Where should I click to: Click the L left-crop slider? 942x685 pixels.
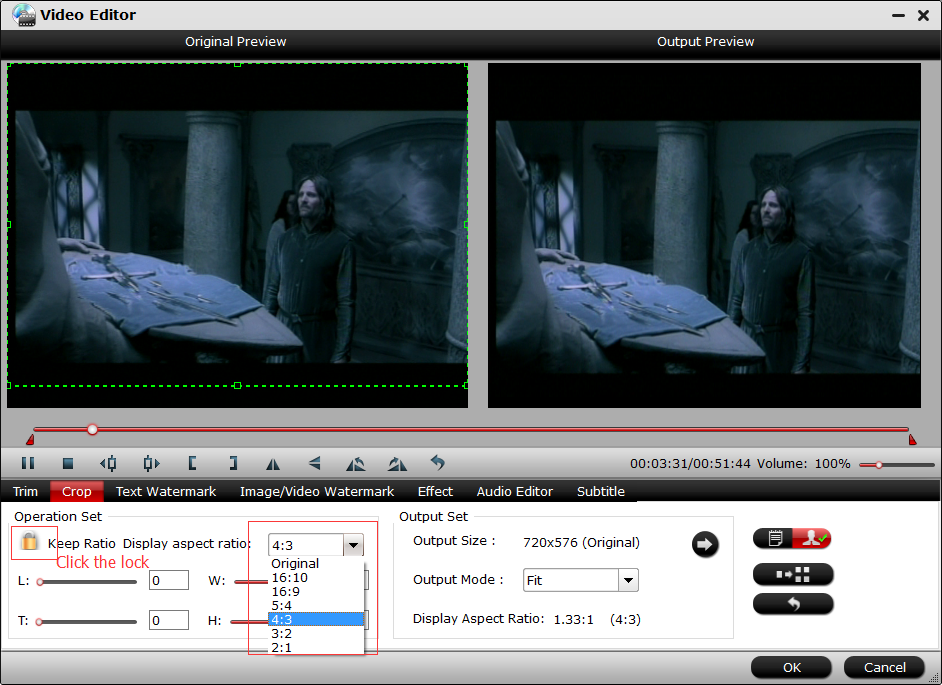[x=87, y=582]
